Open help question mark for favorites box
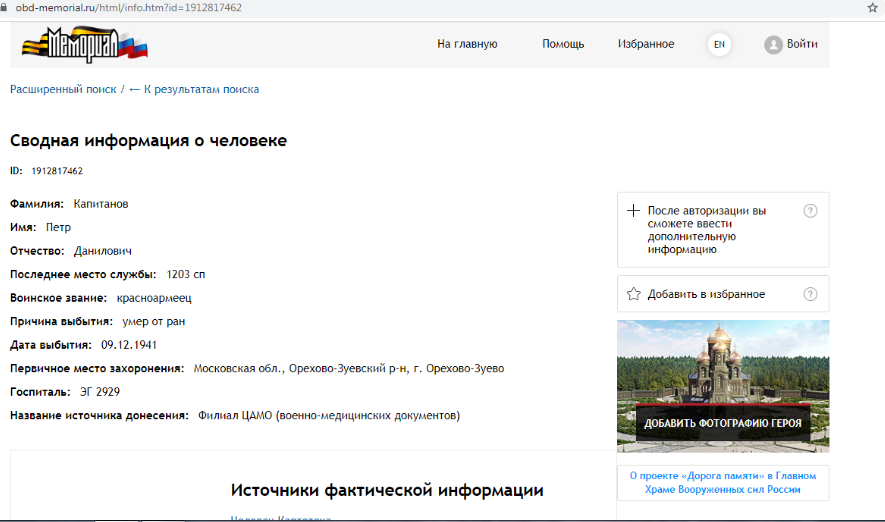The width and height of the screenshot is (885, 522). point(810,294)
